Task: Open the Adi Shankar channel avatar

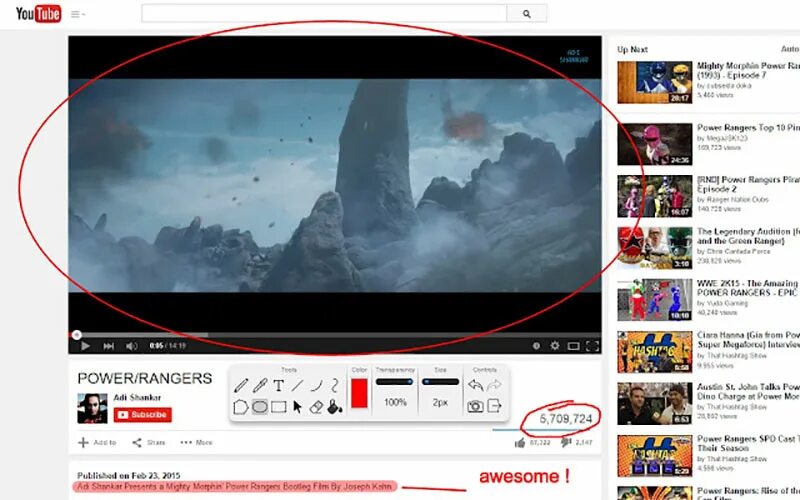Action: 92,408
